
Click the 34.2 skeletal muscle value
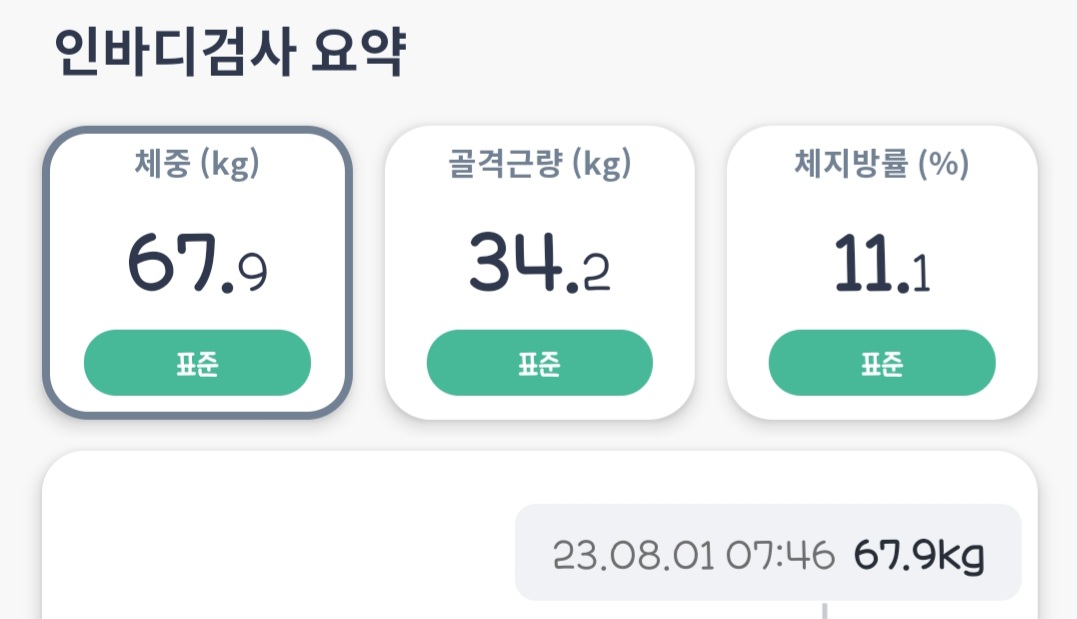coord(540,263)
